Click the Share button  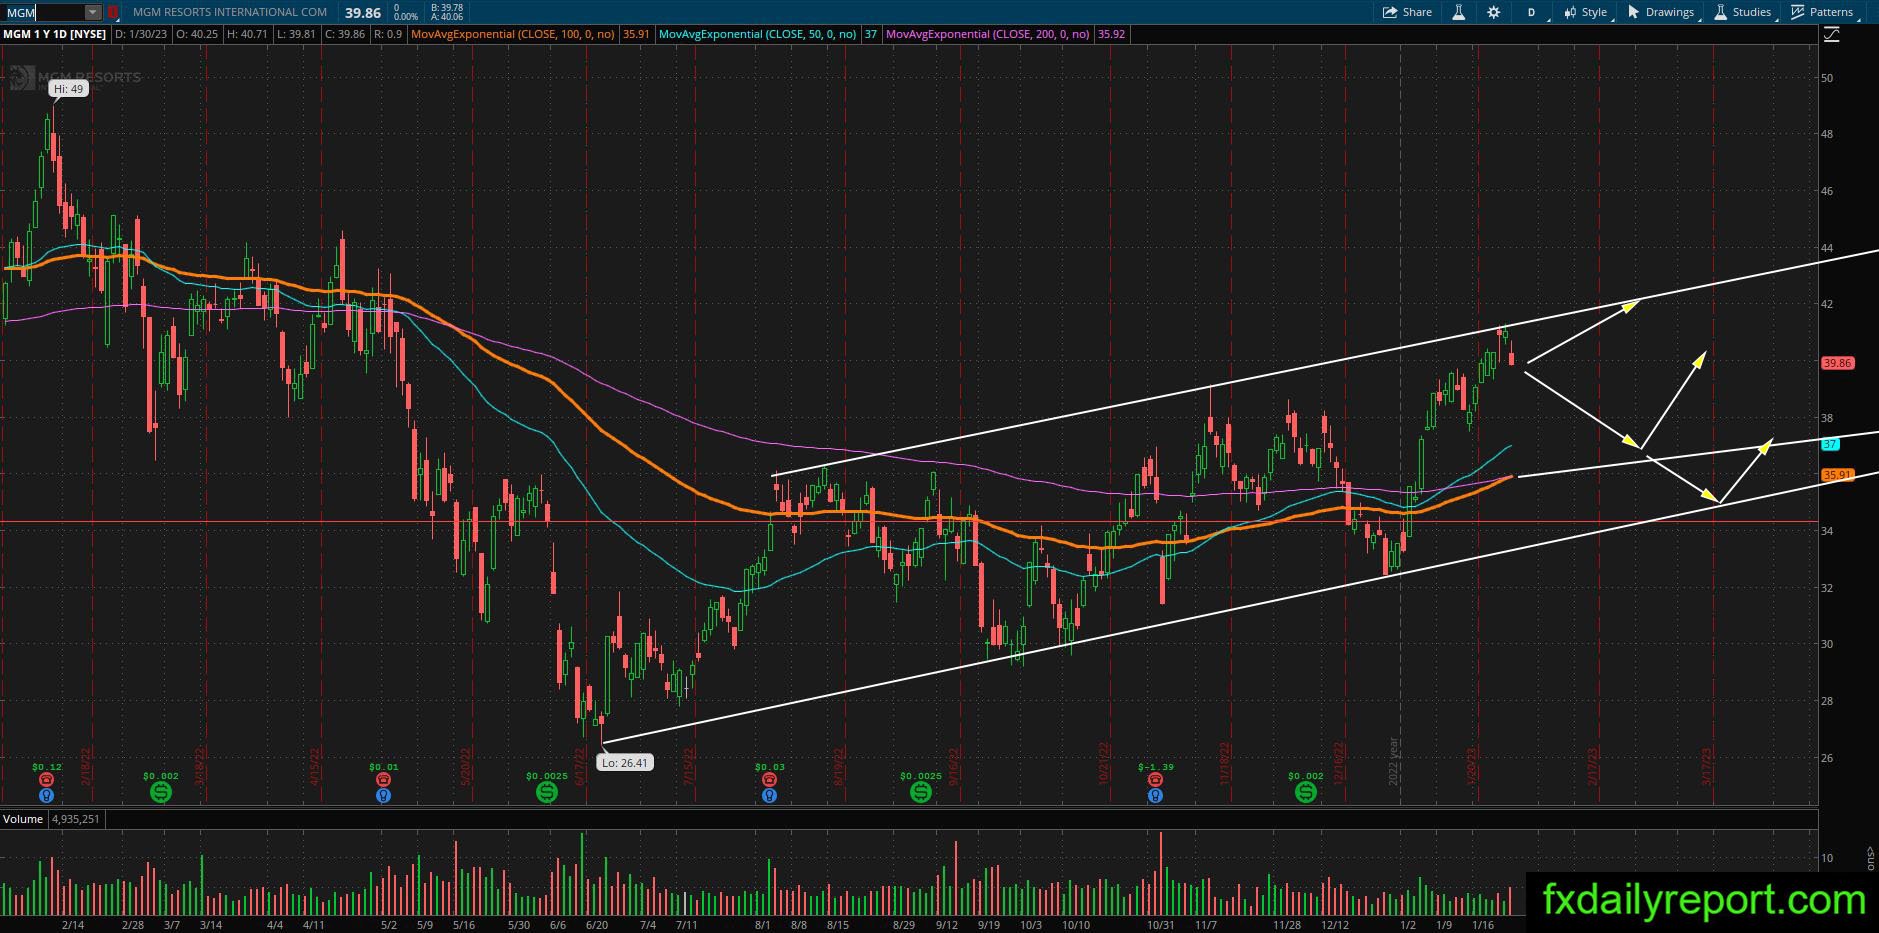point(1407,12)
